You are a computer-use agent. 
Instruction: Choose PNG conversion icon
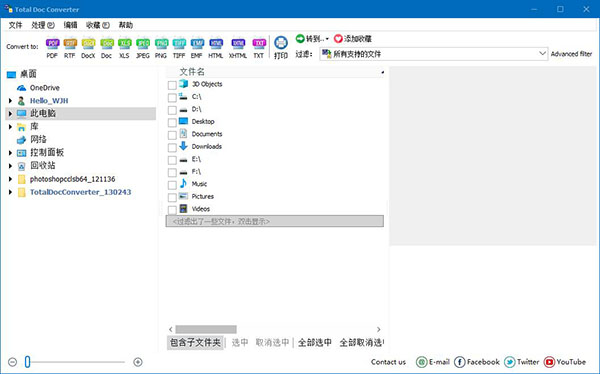161,47
